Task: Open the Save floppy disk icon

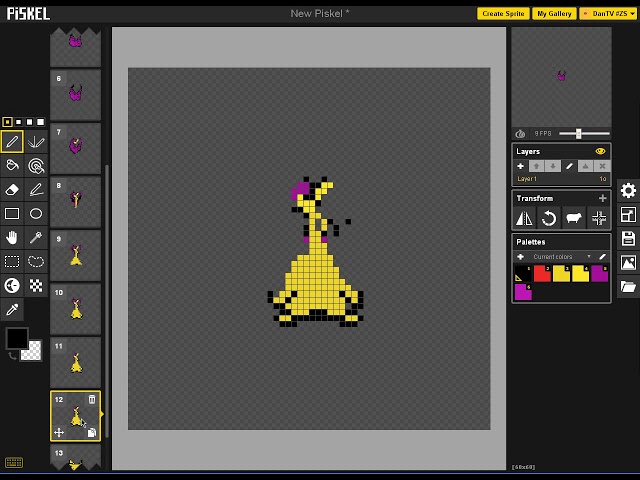Action: [x=628, y=238]
